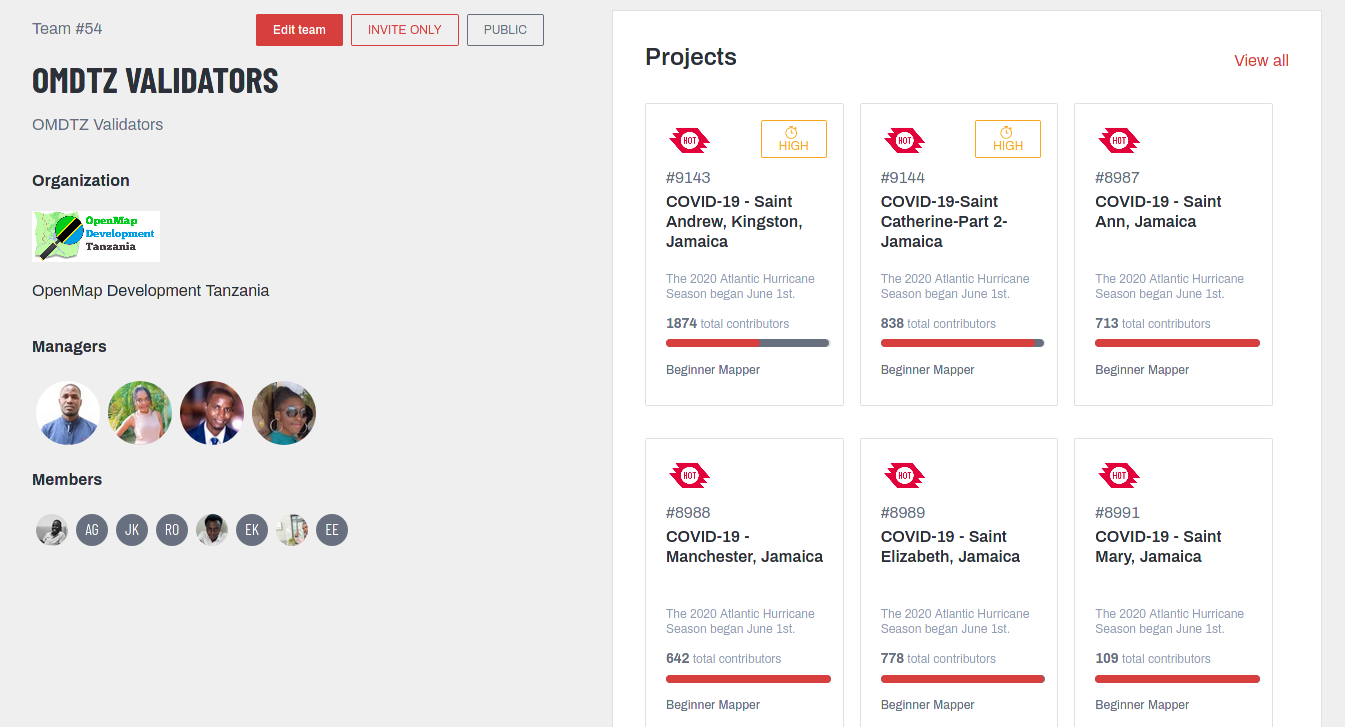This screenshot has width=1345, height=727.
Task: Open the member photo avatar before EE
Action: click(x=292, y=530)
